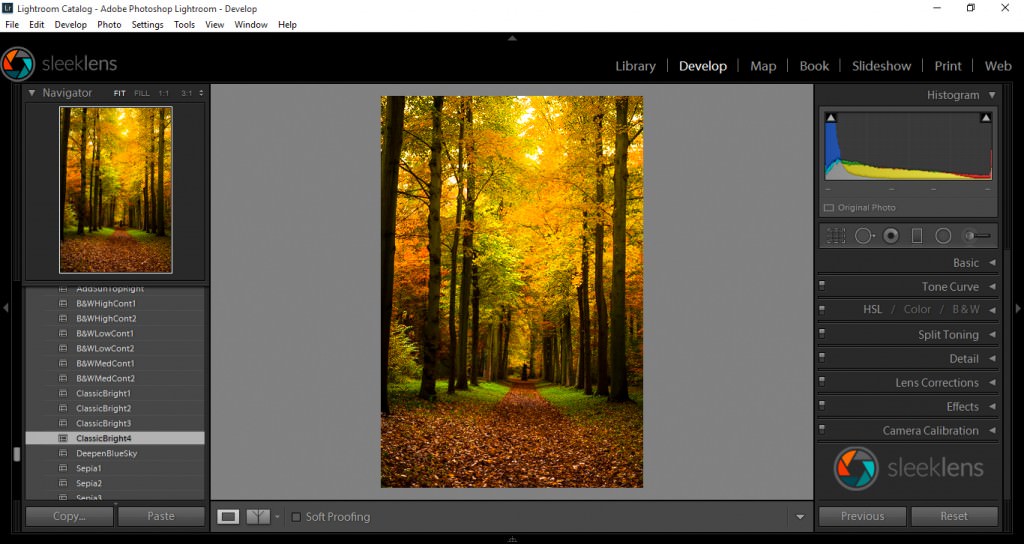Apply the Sepia2 preset
The image size is (1024, 544).
[89, 483]
